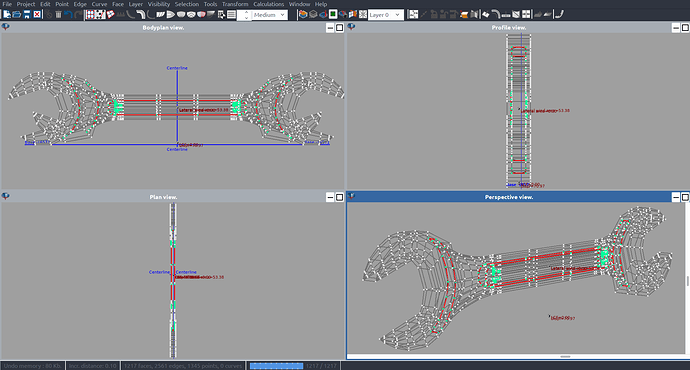Toggle the waterlines display icon
This screenshot has width=690, height=370.
click(x=181, y=15)
